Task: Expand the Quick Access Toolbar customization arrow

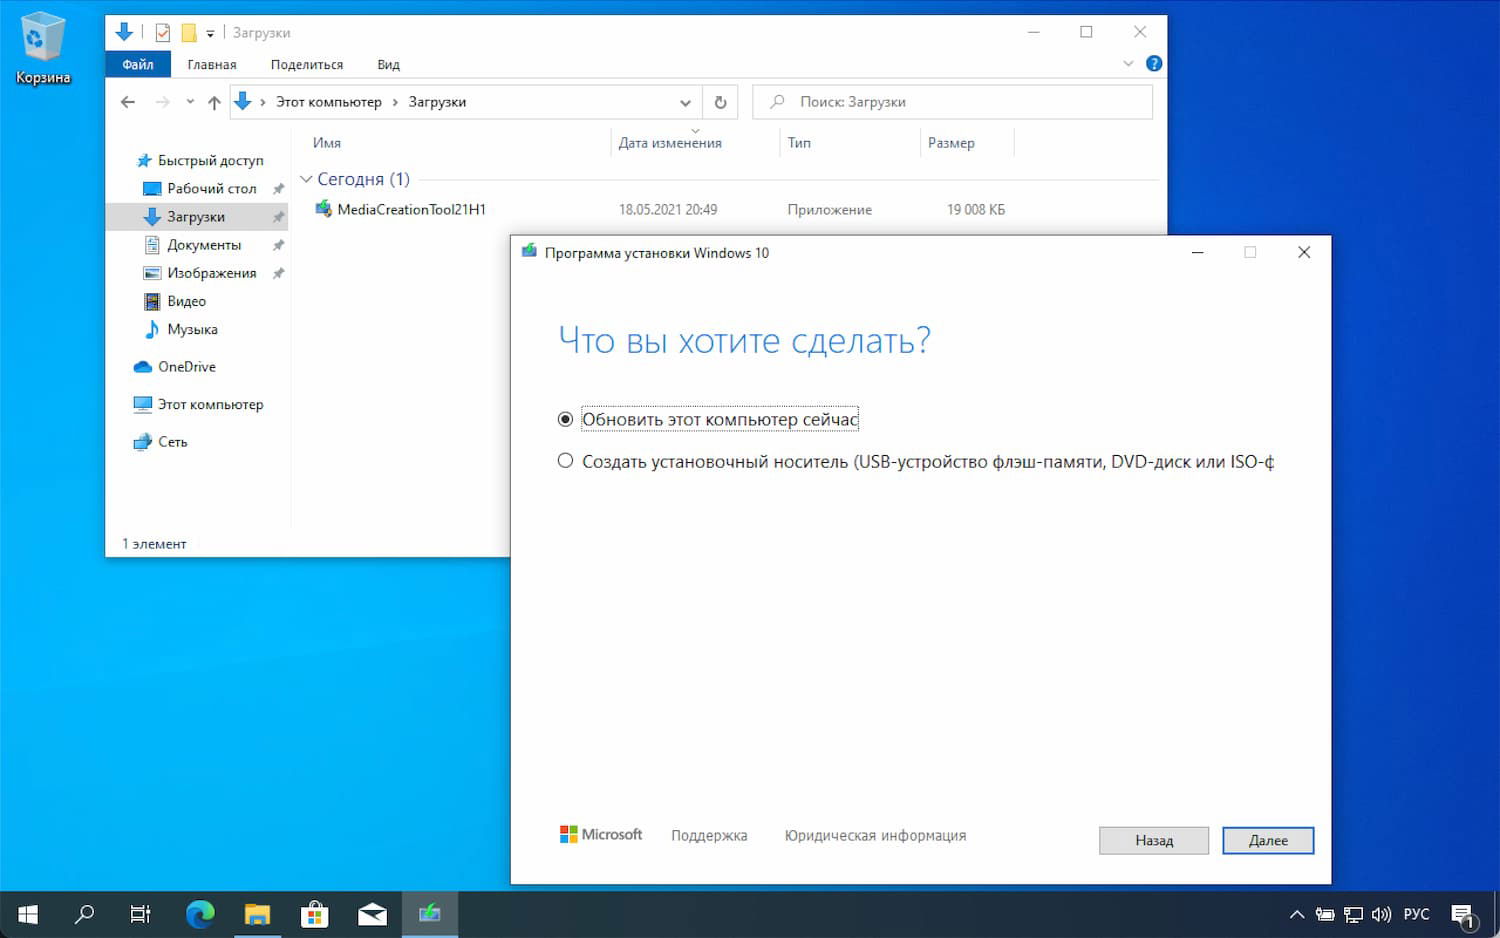Action: pyautogui.click(x=211, y=32)
